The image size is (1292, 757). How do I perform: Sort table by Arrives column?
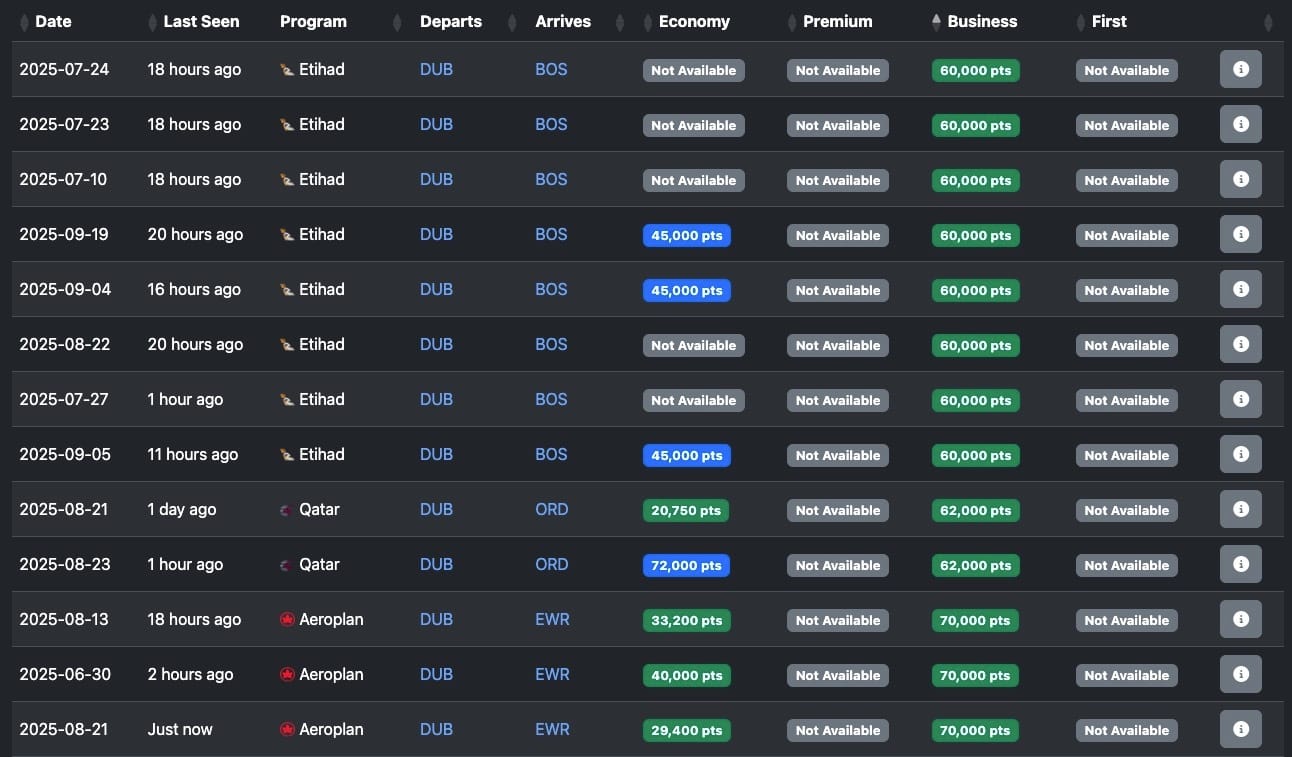[563, 21]
